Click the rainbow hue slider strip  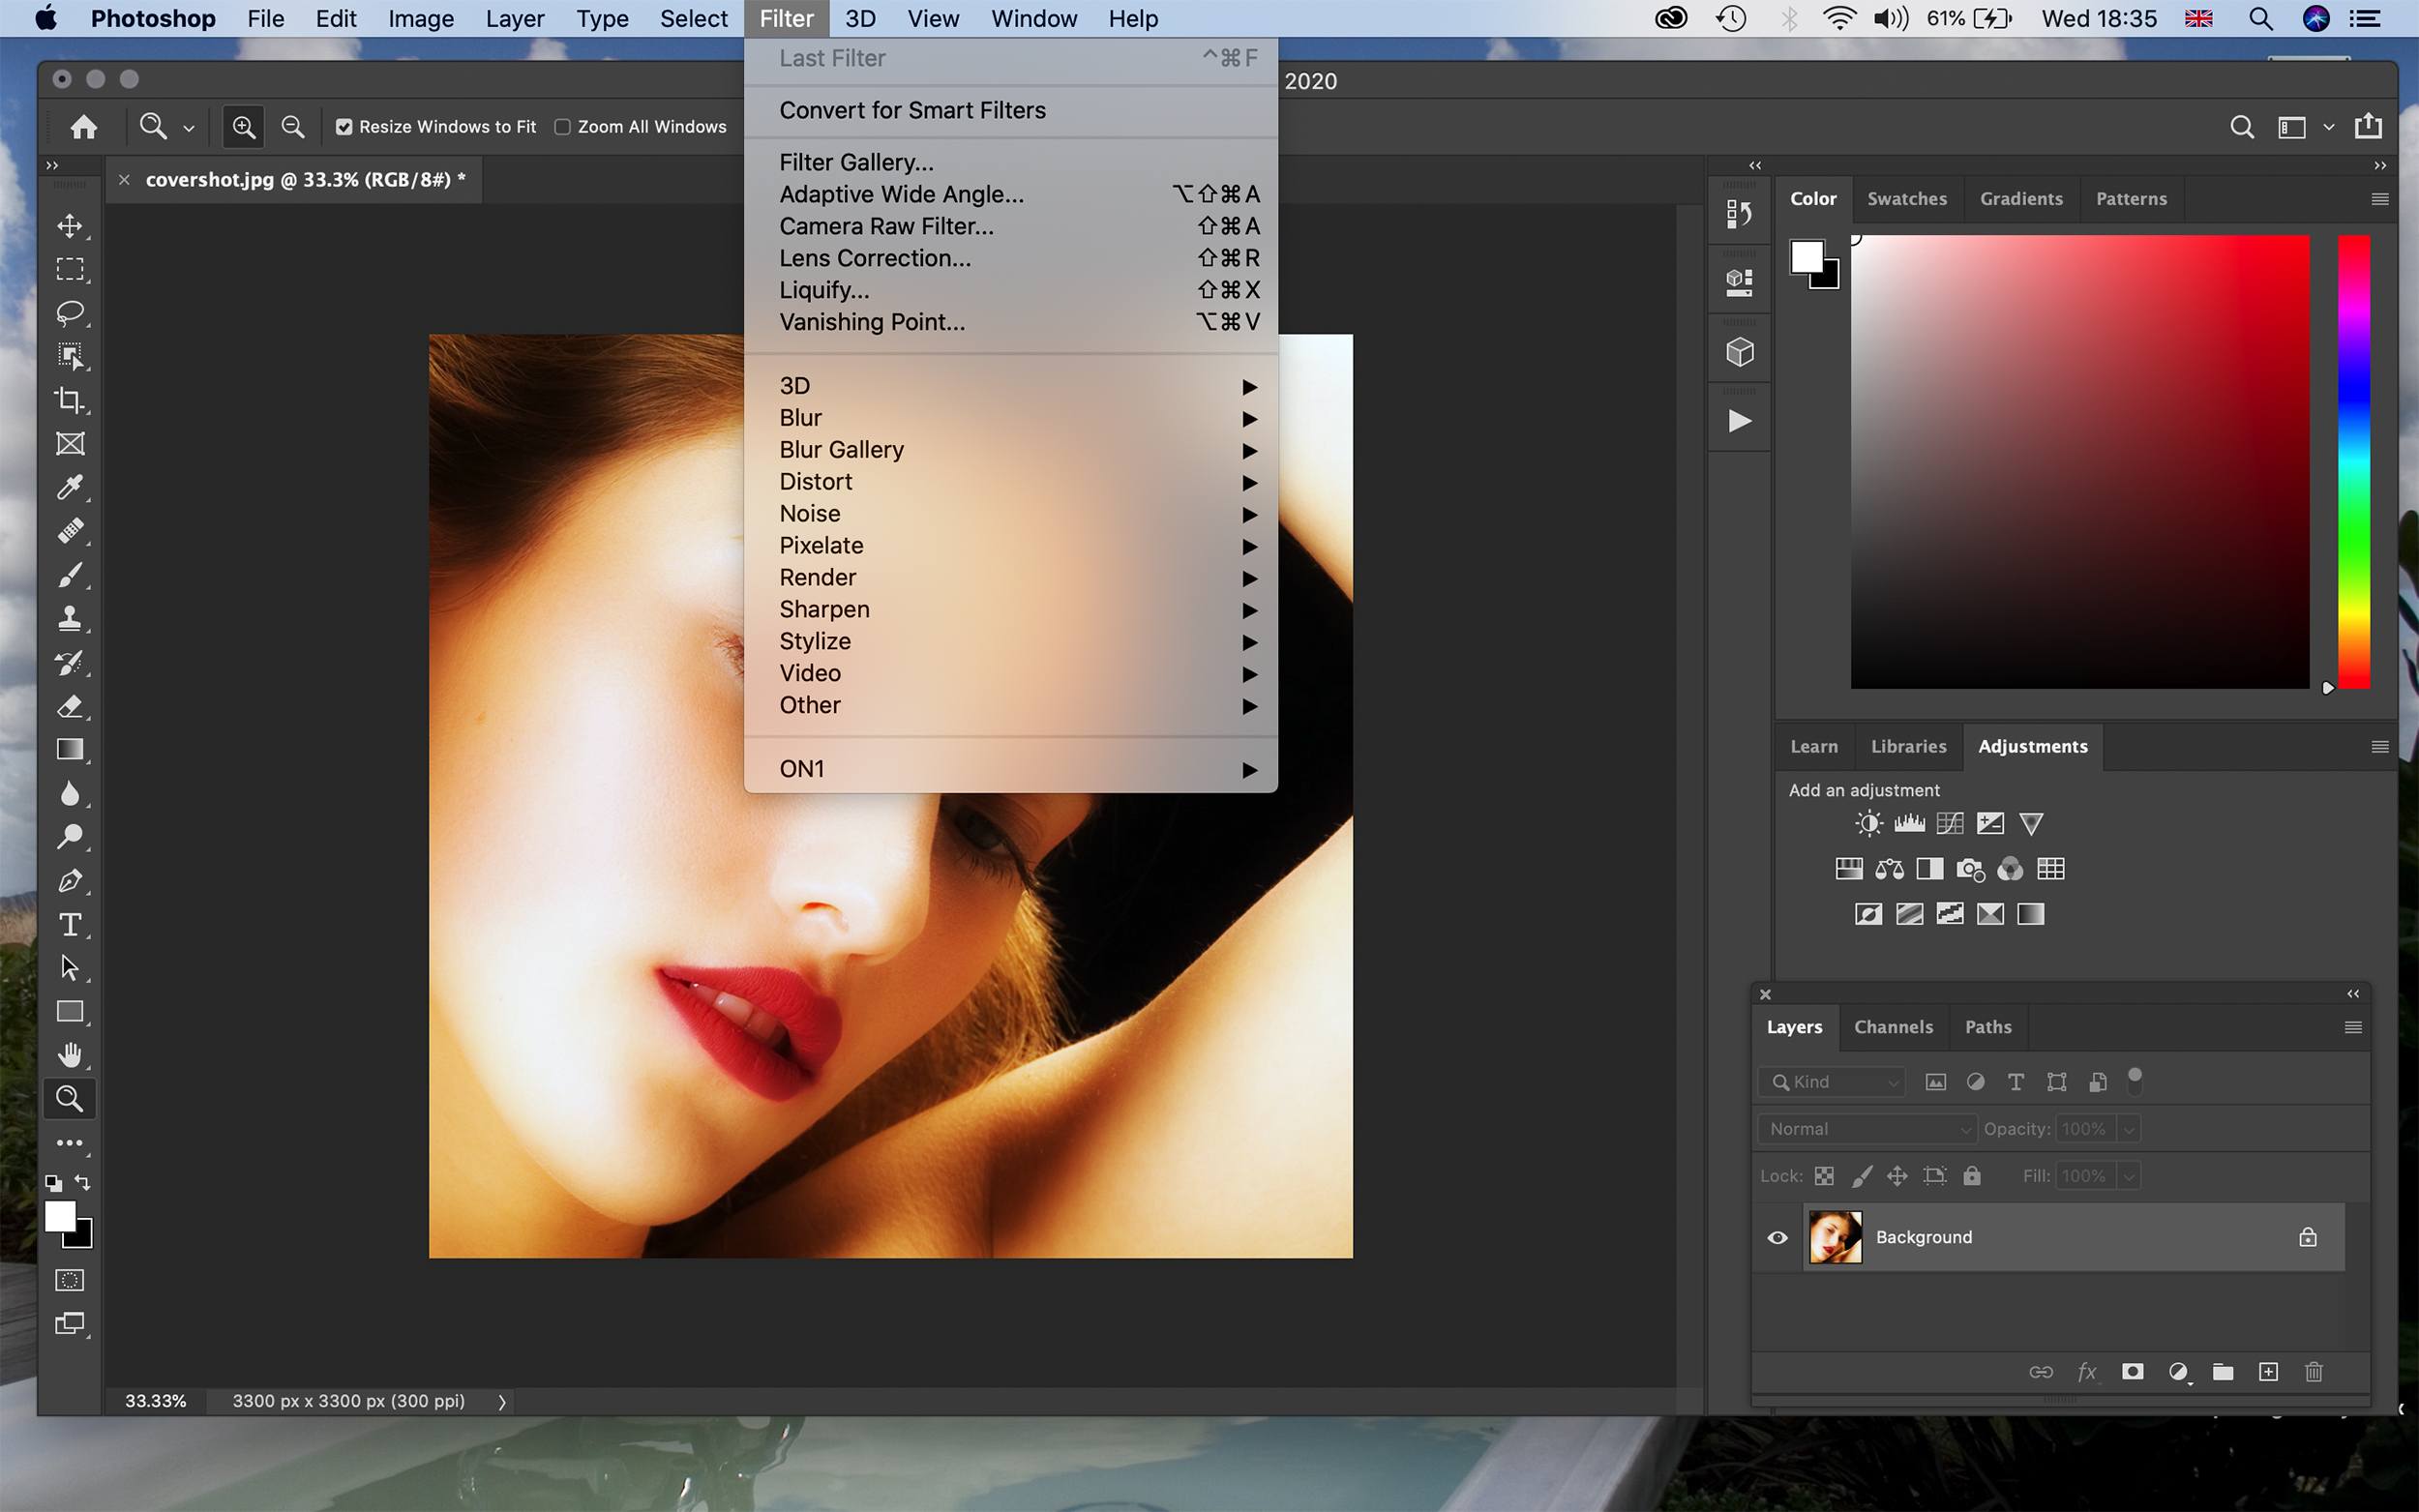click(2353, 460)
